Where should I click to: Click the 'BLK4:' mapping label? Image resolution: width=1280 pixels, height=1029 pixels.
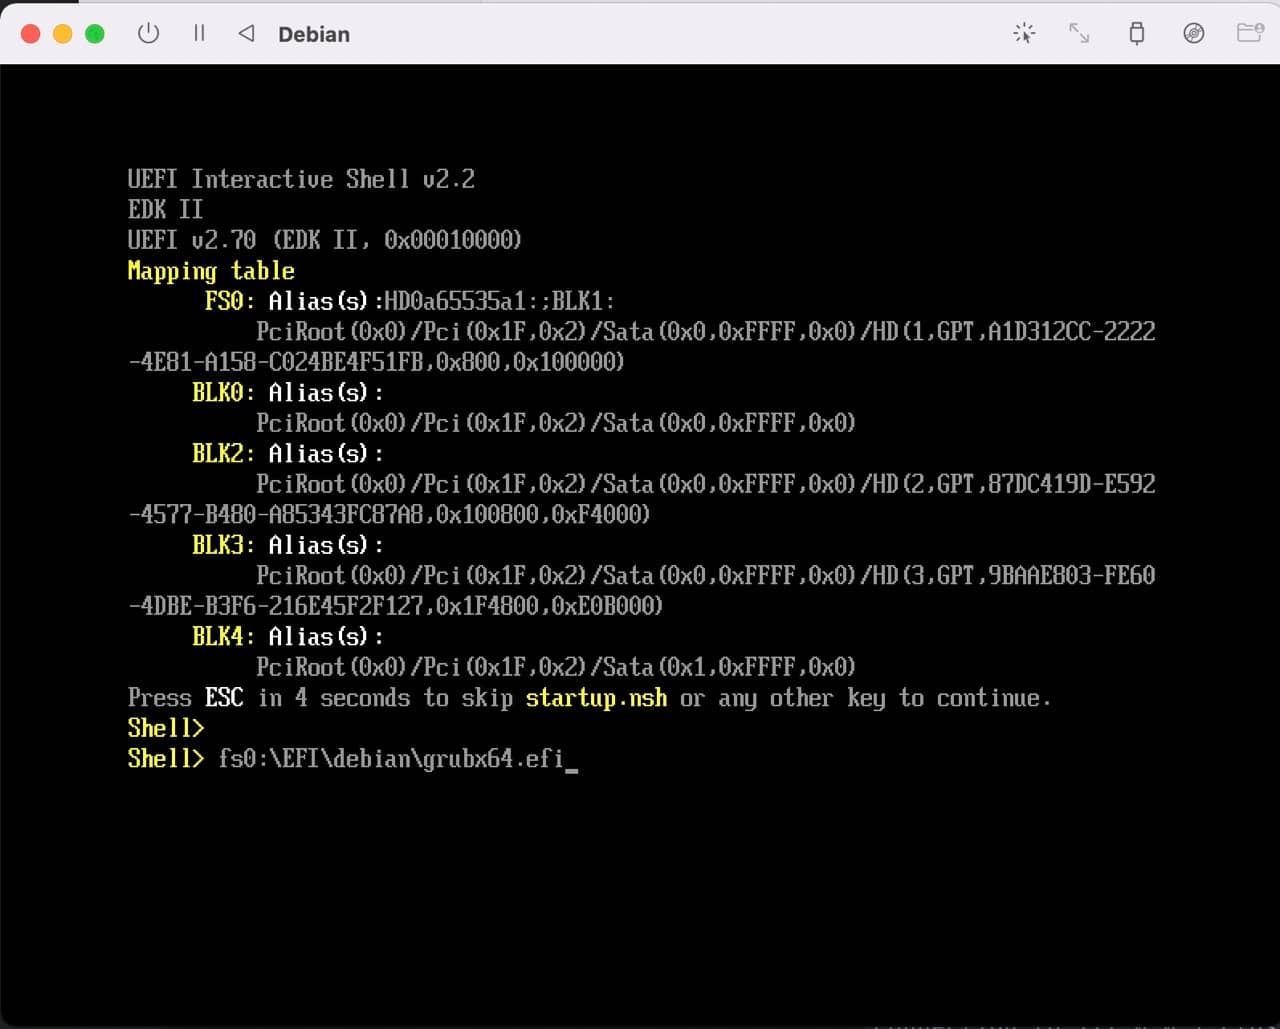click(224, 637)
